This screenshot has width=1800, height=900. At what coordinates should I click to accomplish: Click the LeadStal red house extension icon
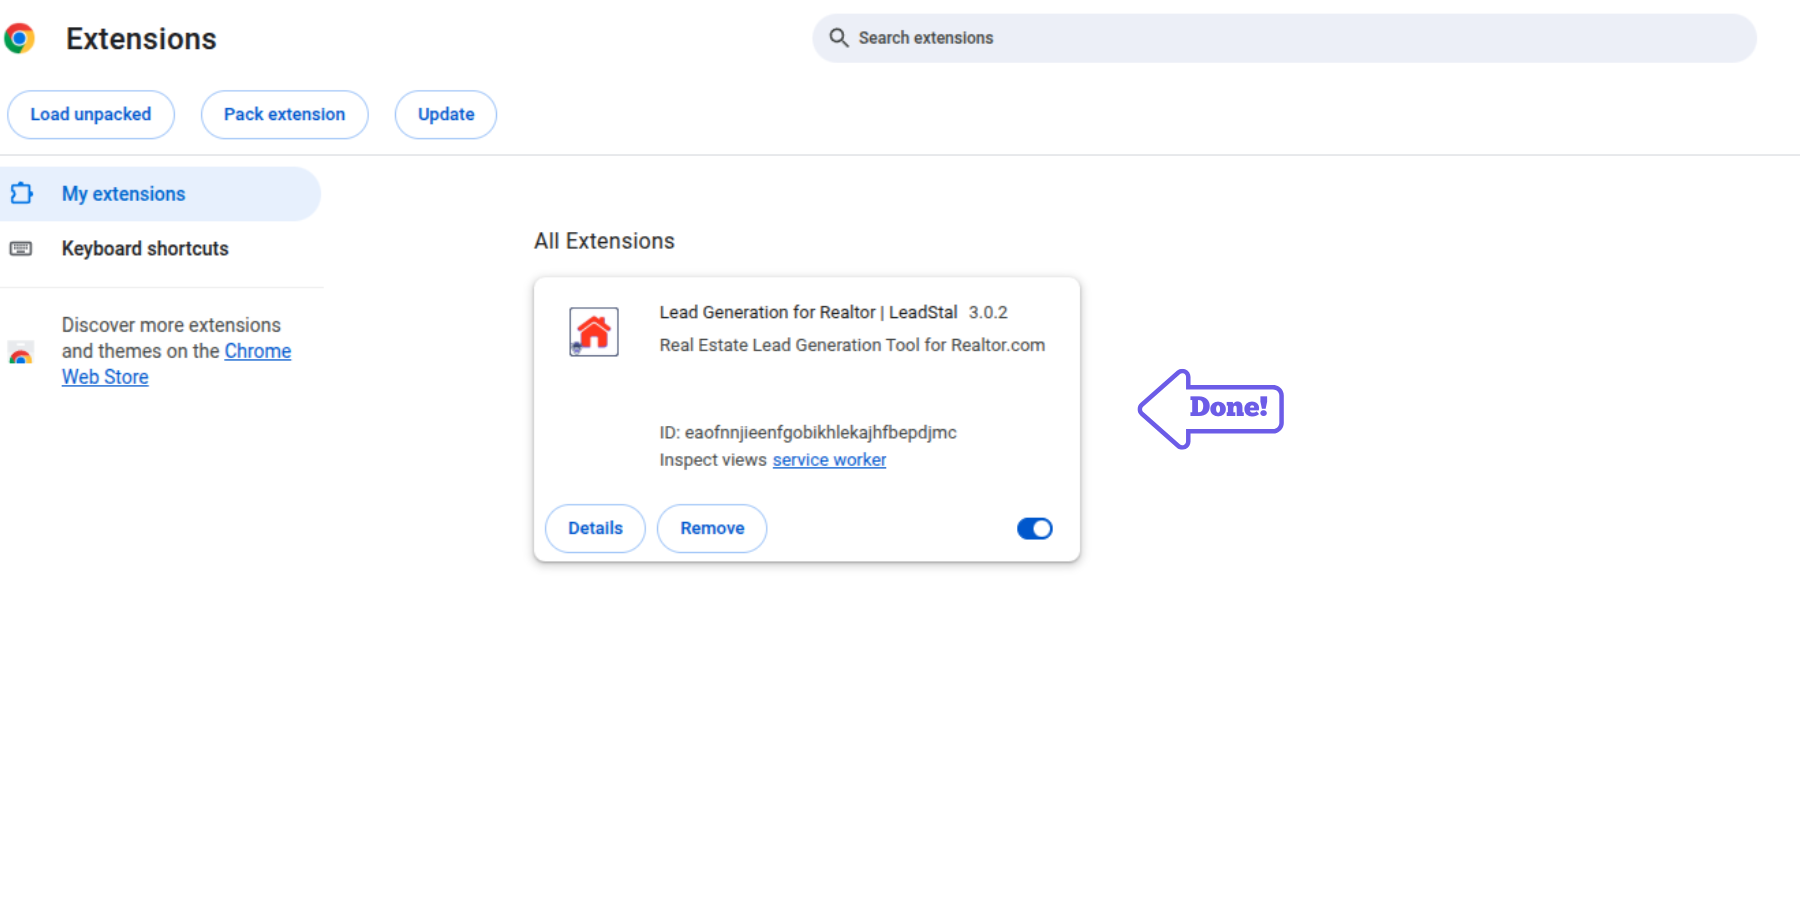(x=594, y=332)
